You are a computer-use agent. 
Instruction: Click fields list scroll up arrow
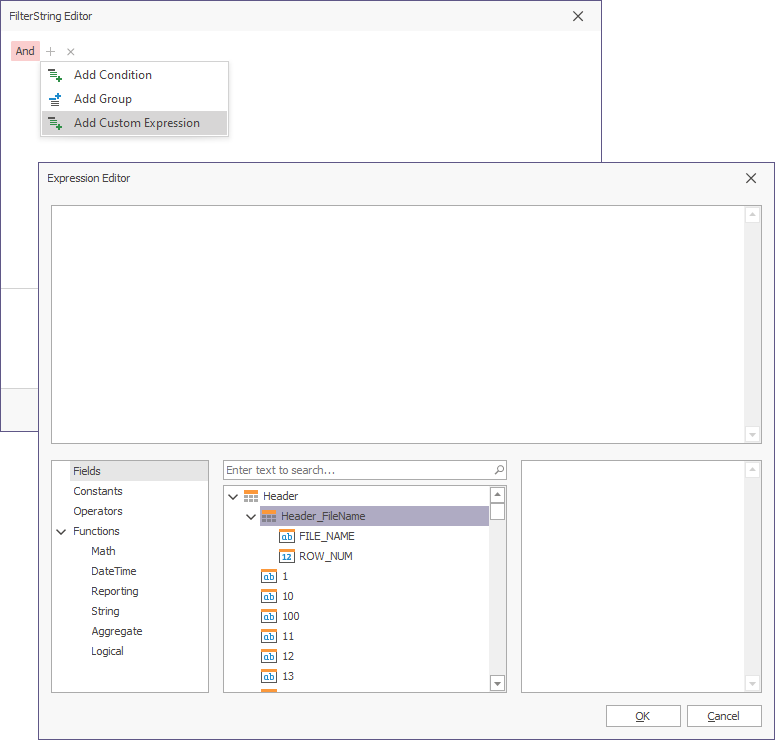(x=497, y=495)
